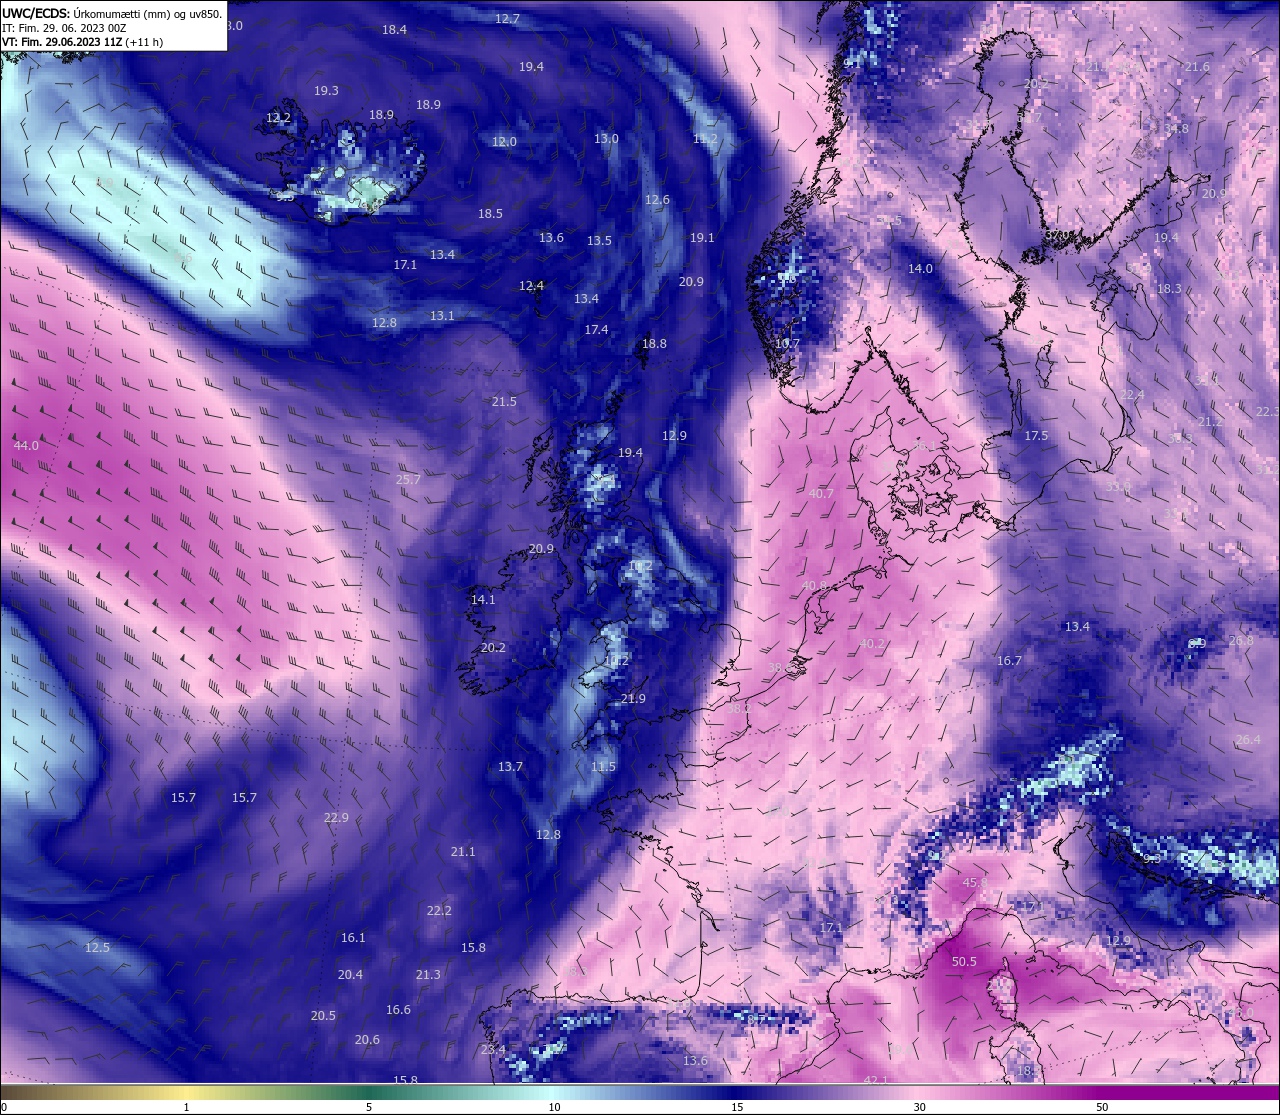Click the 21.1 value over the Bay of Biscay

point(463,852)
